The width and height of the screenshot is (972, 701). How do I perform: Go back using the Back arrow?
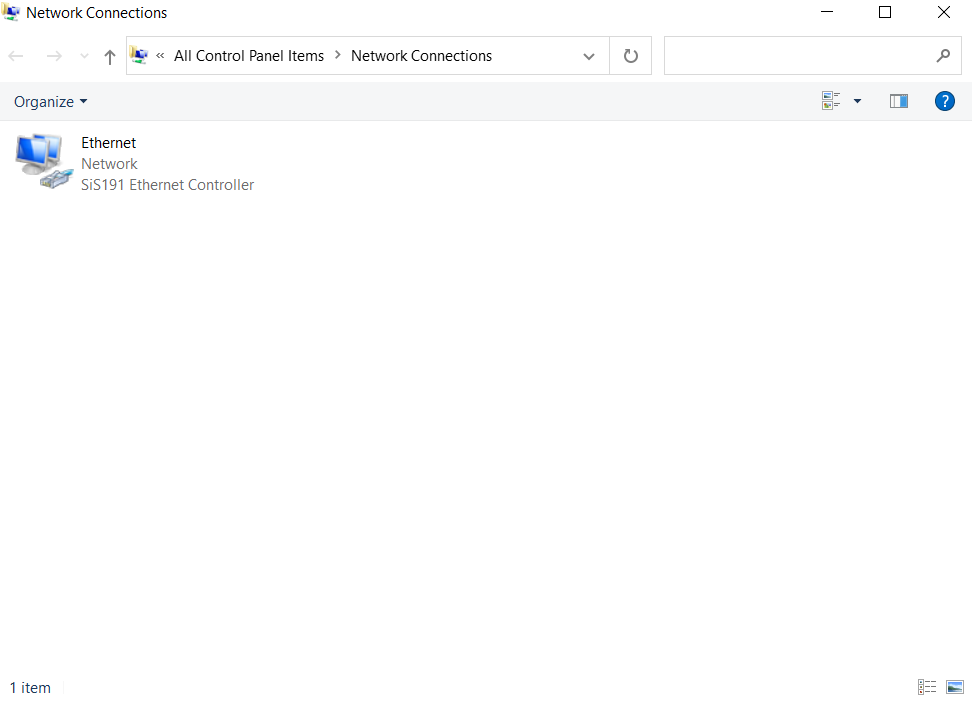coord(16,56)
